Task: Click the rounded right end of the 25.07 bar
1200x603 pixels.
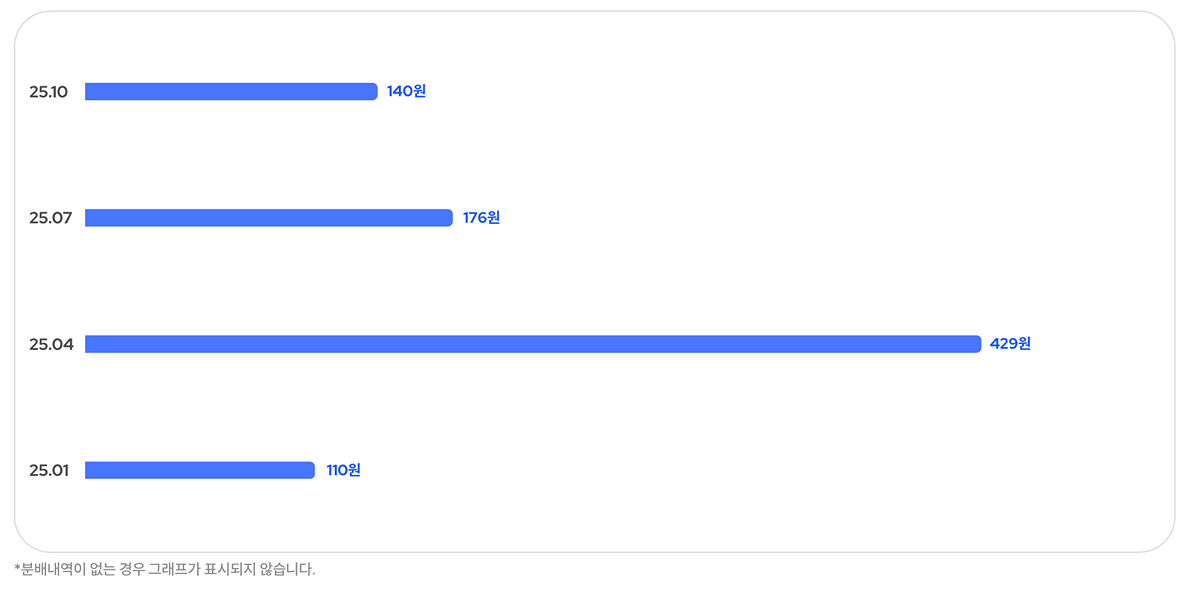Action: (x=448, y=218)
